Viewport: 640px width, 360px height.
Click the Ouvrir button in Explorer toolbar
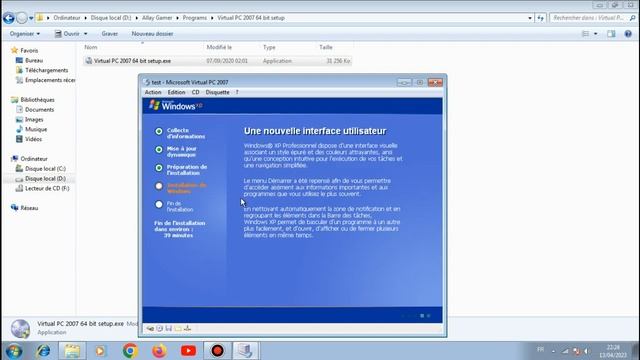pos(68,34)
